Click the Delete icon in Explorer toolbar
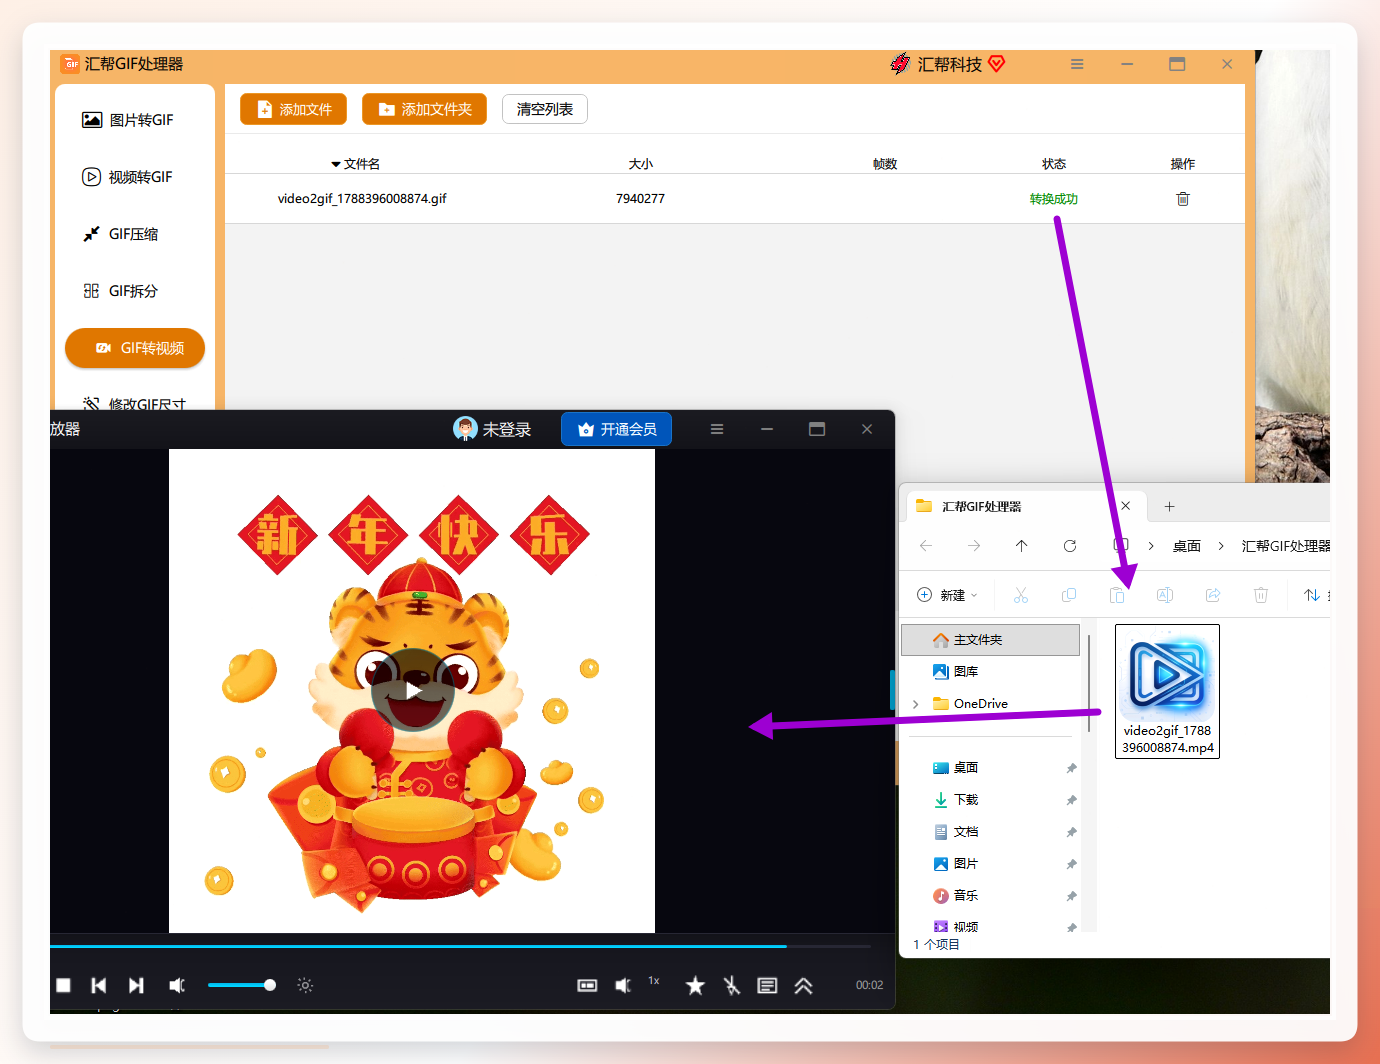Image resolution: width=1380 pixels, height=1064 pixels. click(x=1261, y=595)
